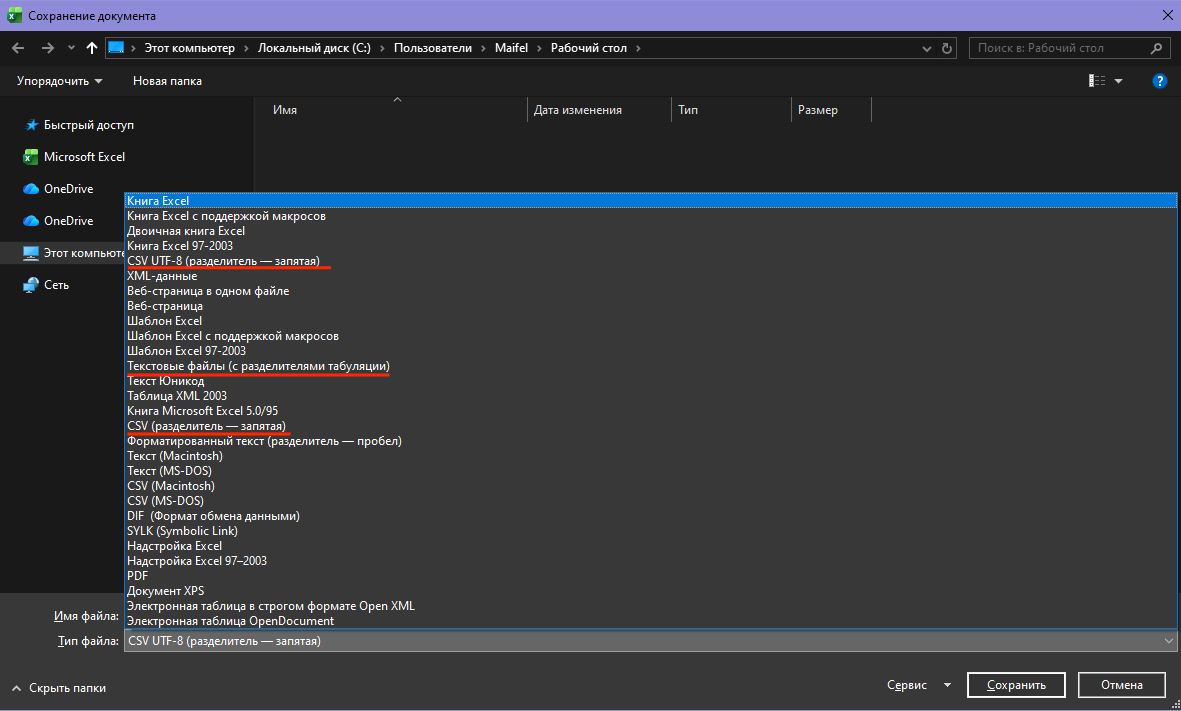Go forward with the right arrow
Viewport: 1181px width, 711px height.
click(47, 48)
